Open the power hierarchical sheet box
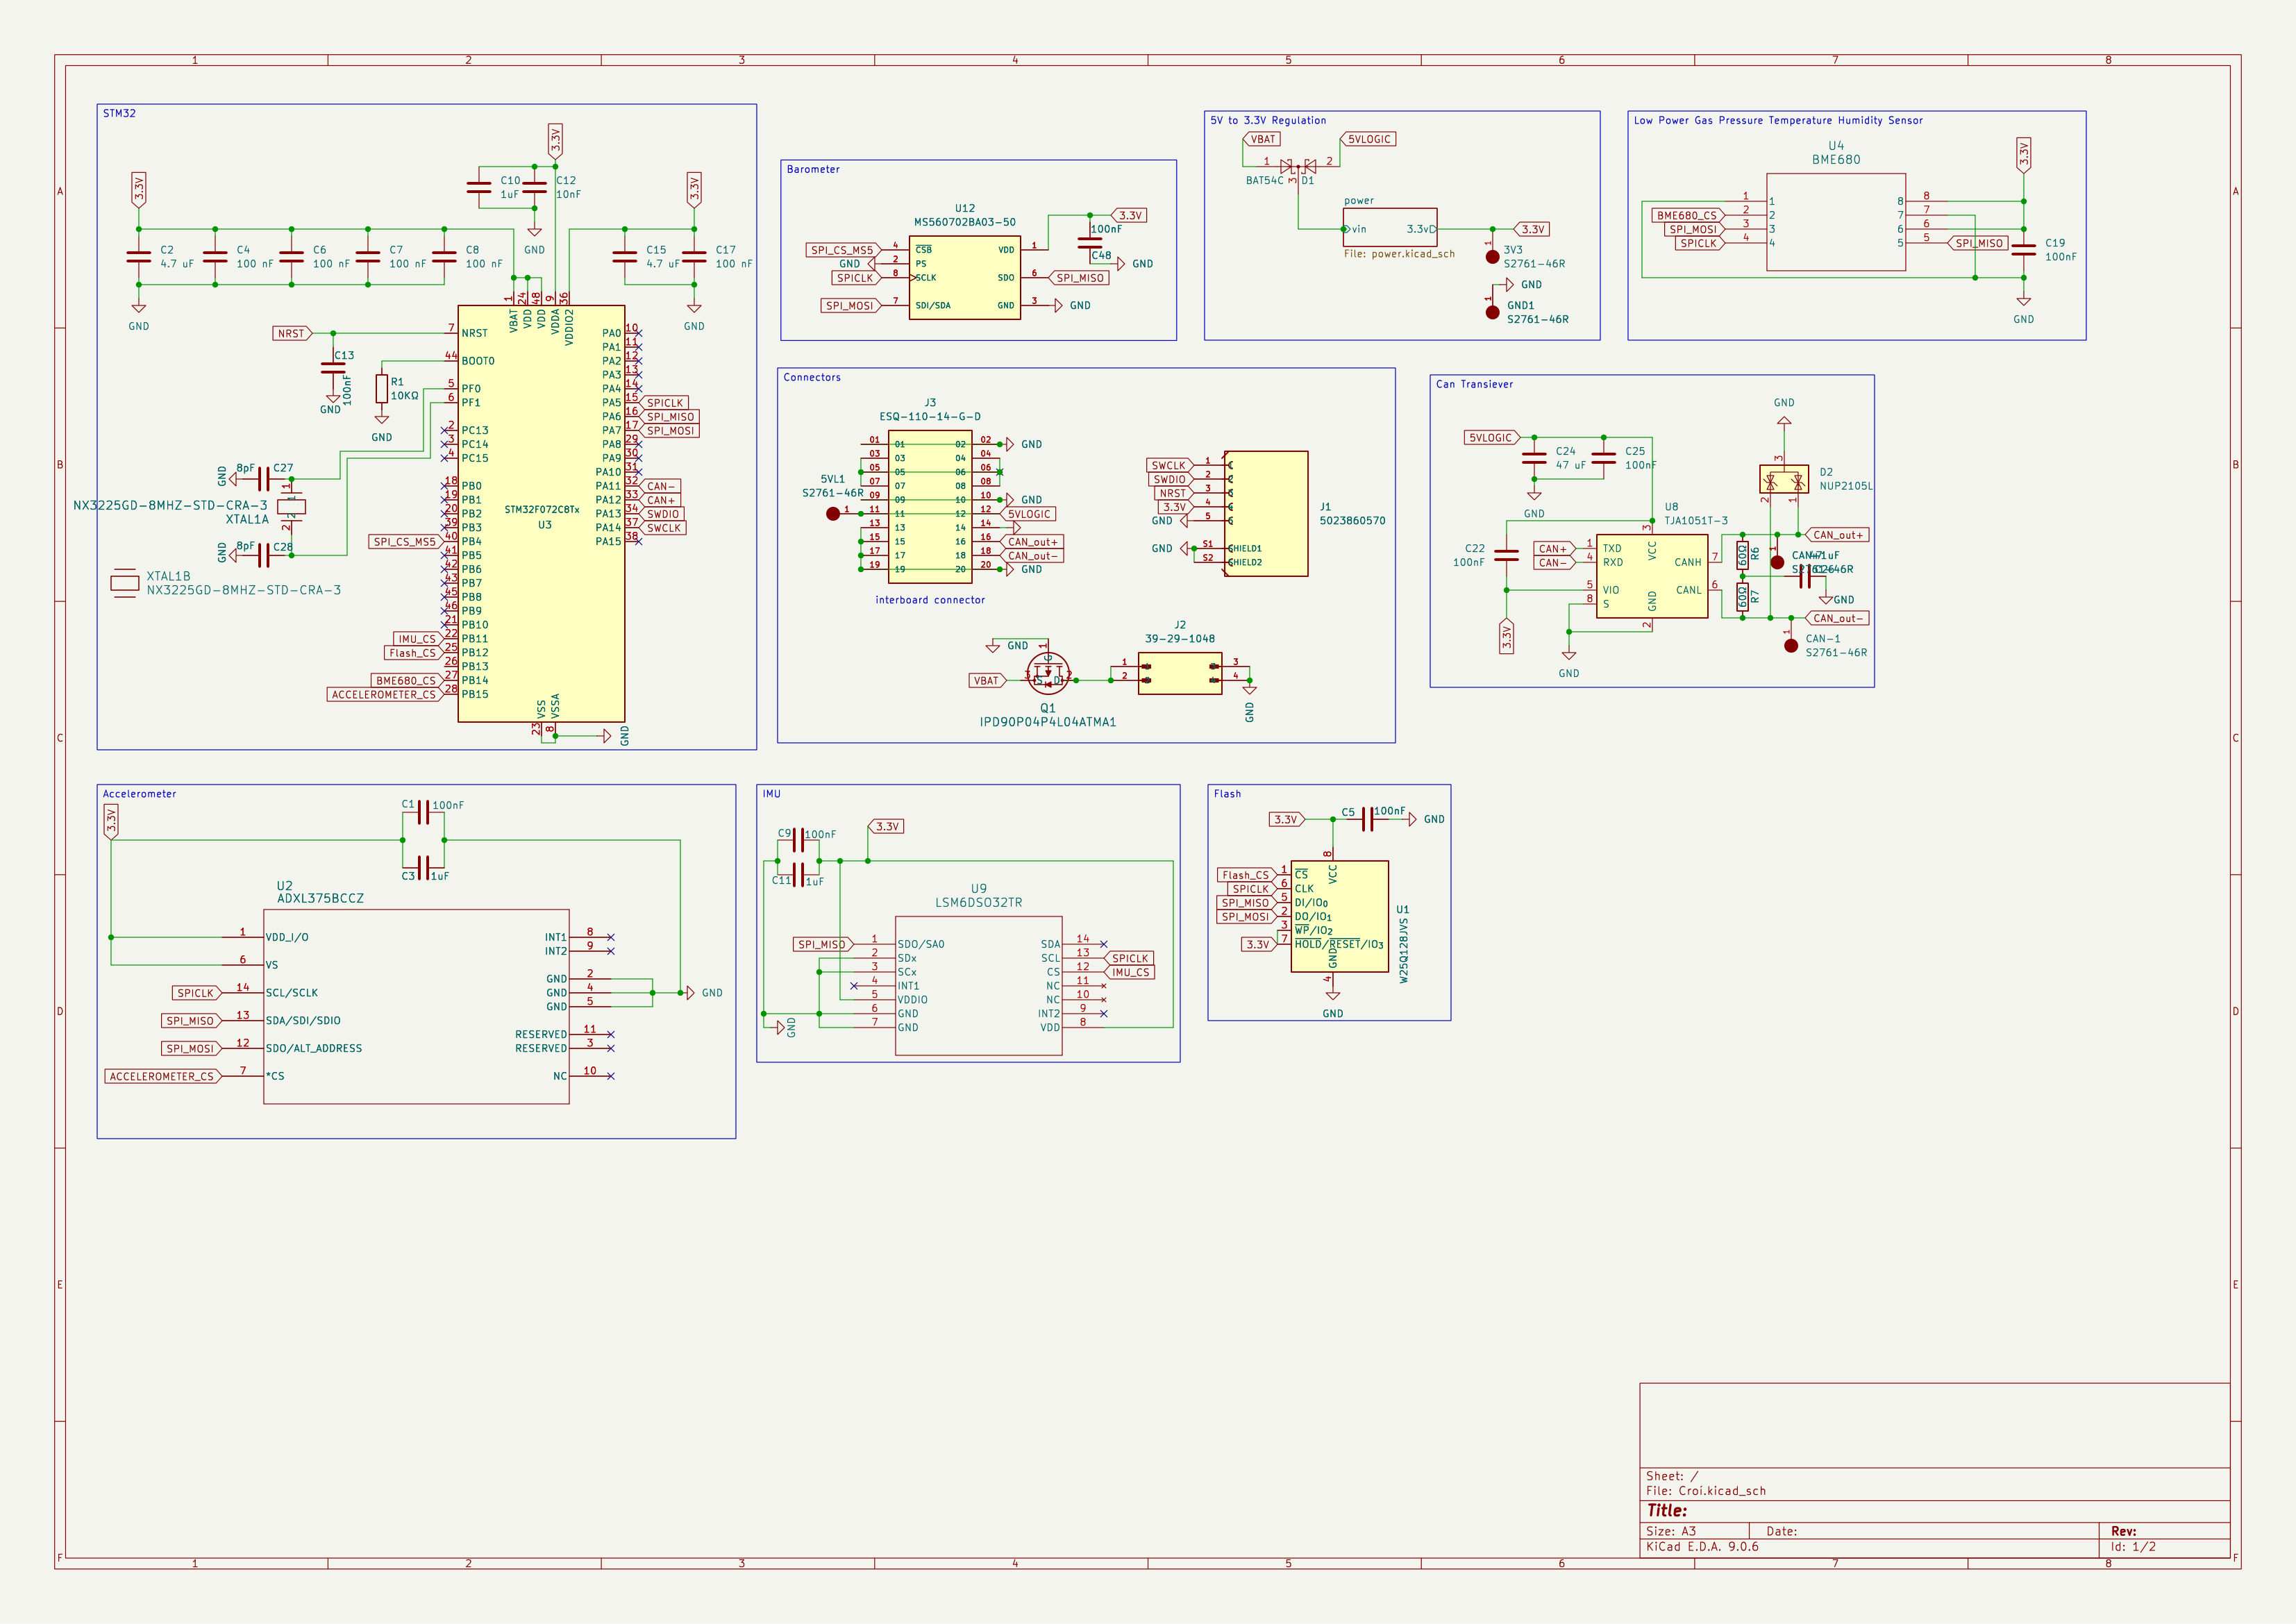Image resolution: width=2296 pixels, height=1624 pixels. [1390, 228]
